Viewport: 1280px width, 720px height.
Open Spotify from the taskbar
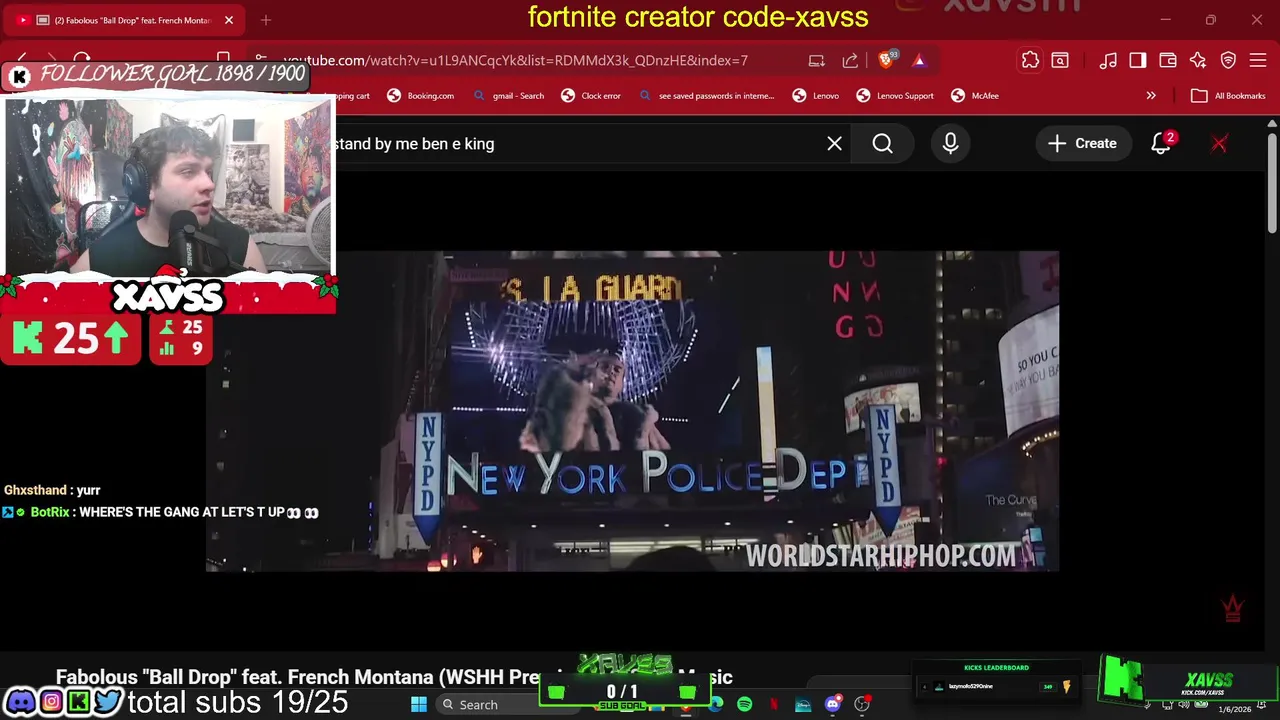click(x=744, y=705)
